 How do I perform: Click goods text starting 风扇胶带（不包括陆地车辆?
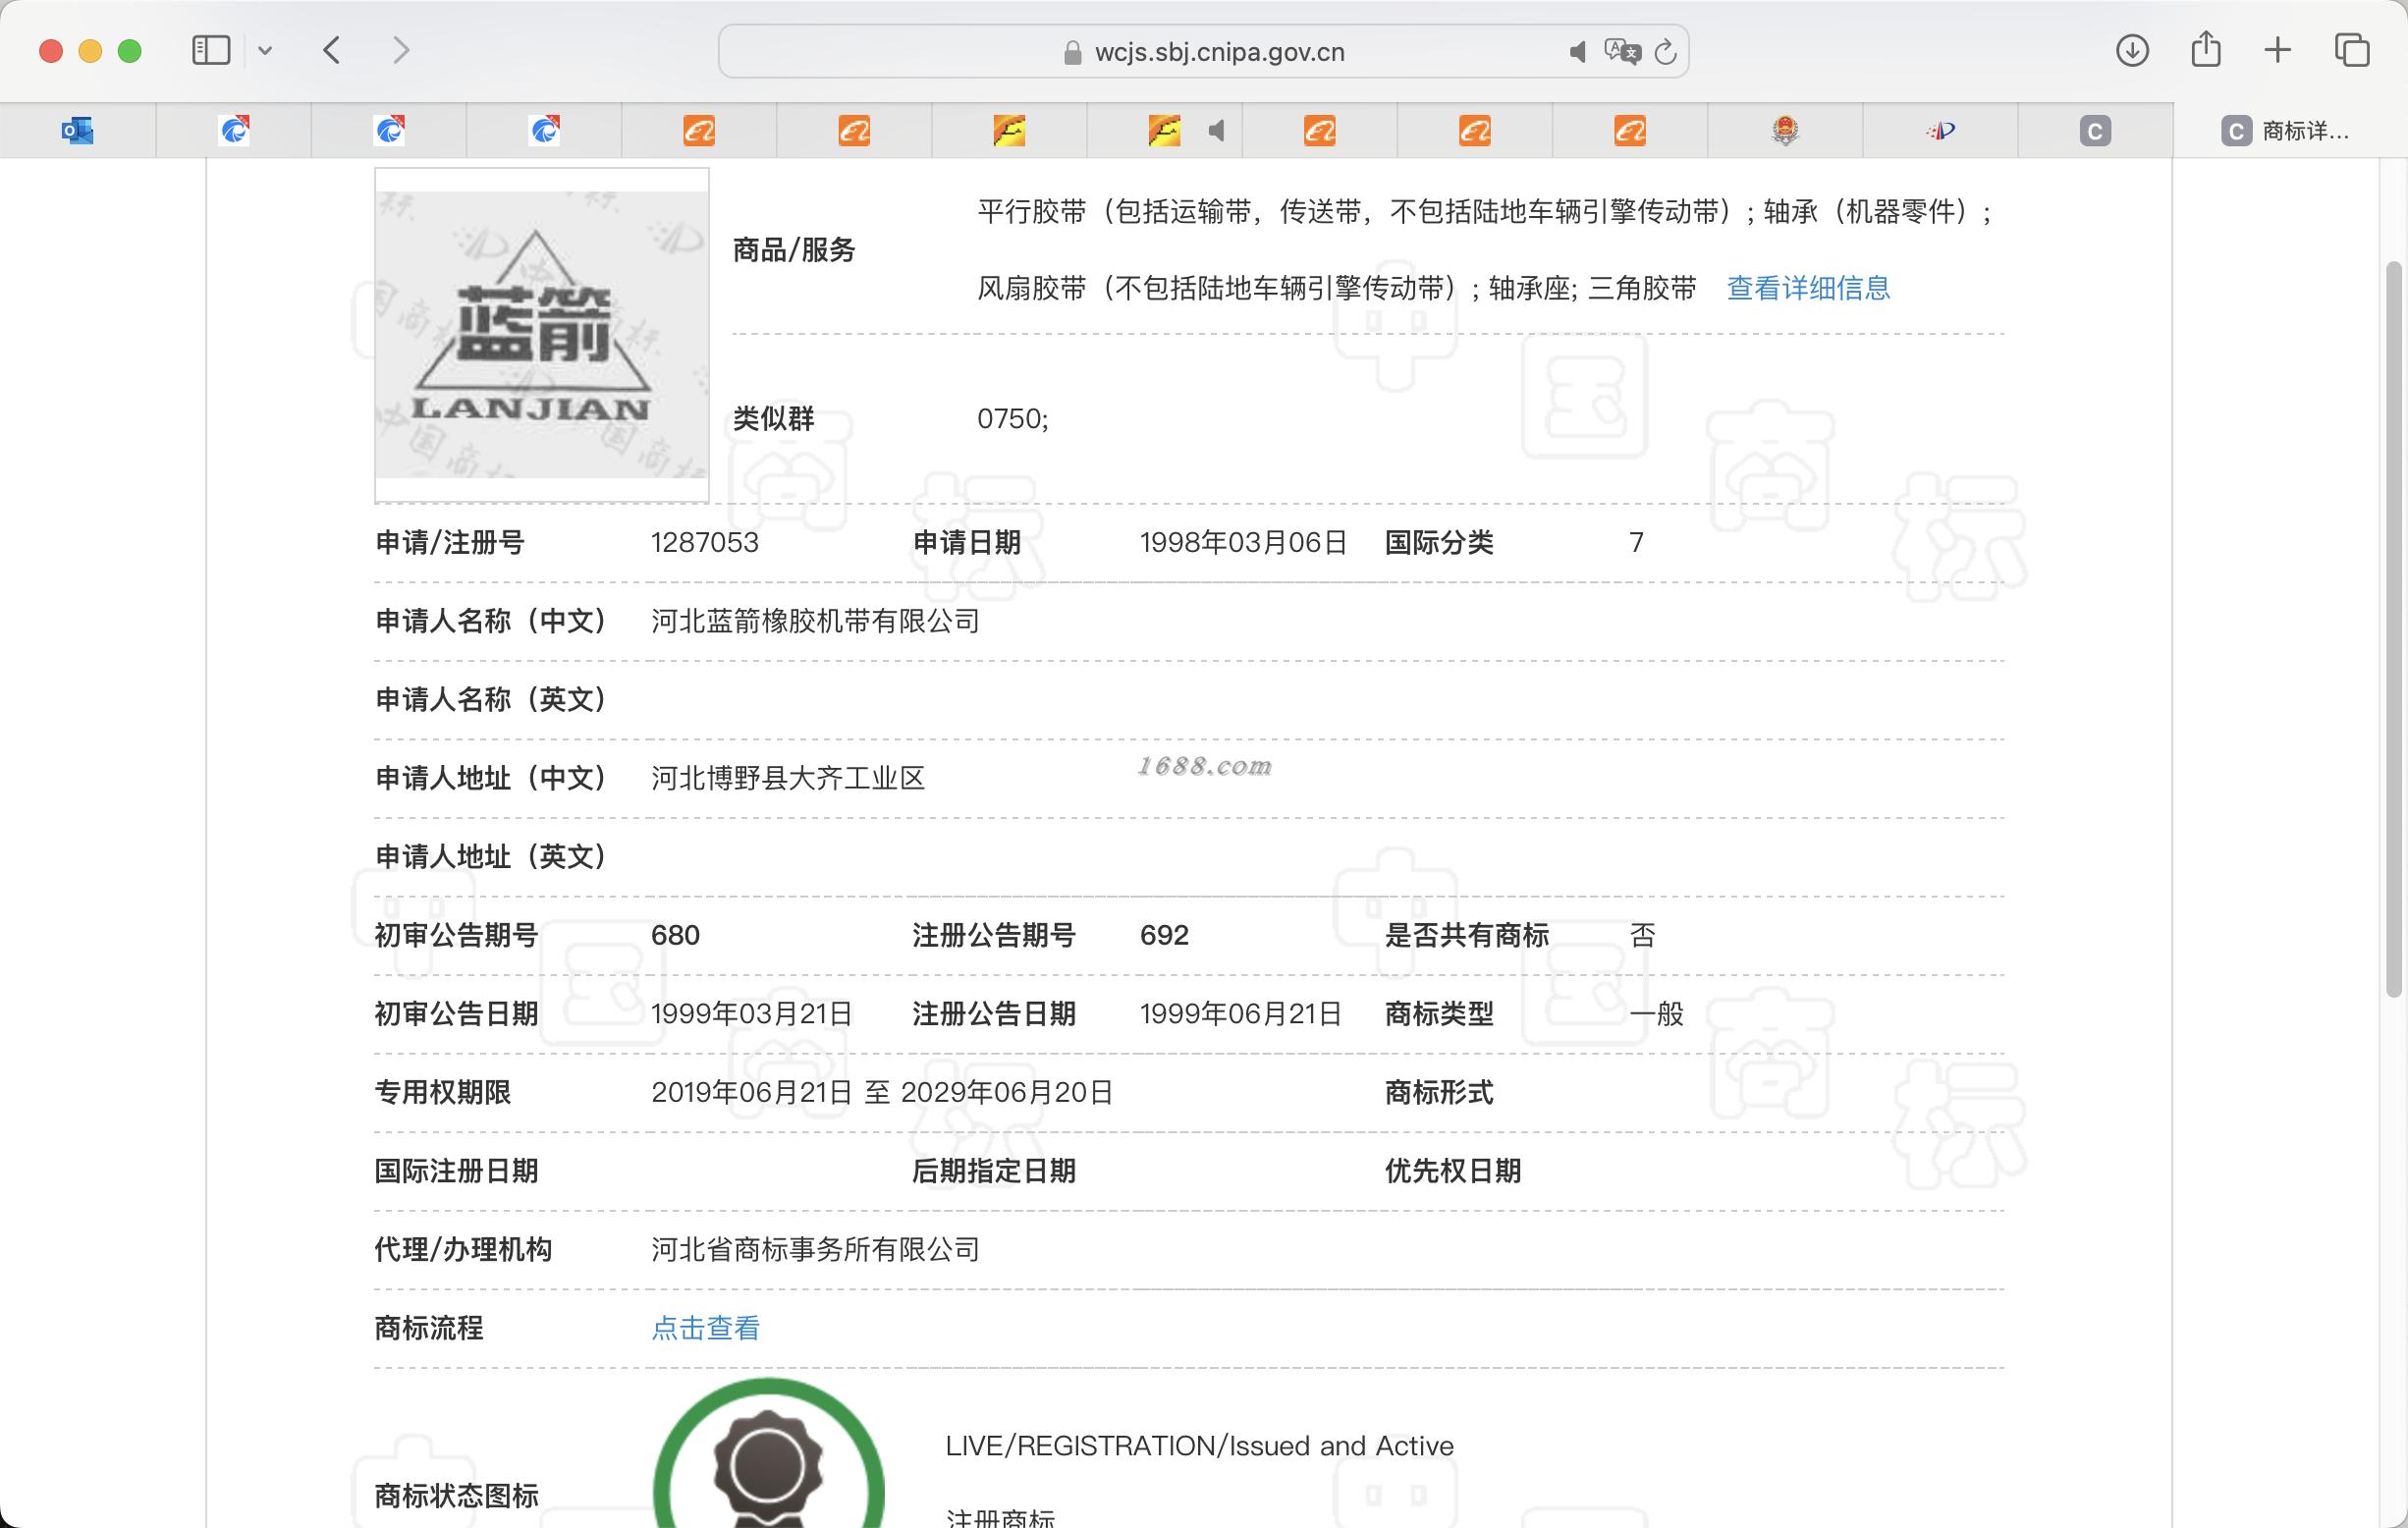[1336, 288]
